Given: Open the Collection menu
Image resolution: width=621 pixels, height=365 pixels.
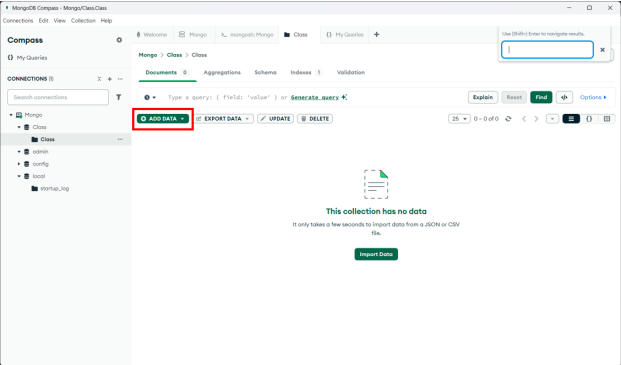Looking at the screenshot, I should point(83,21).
